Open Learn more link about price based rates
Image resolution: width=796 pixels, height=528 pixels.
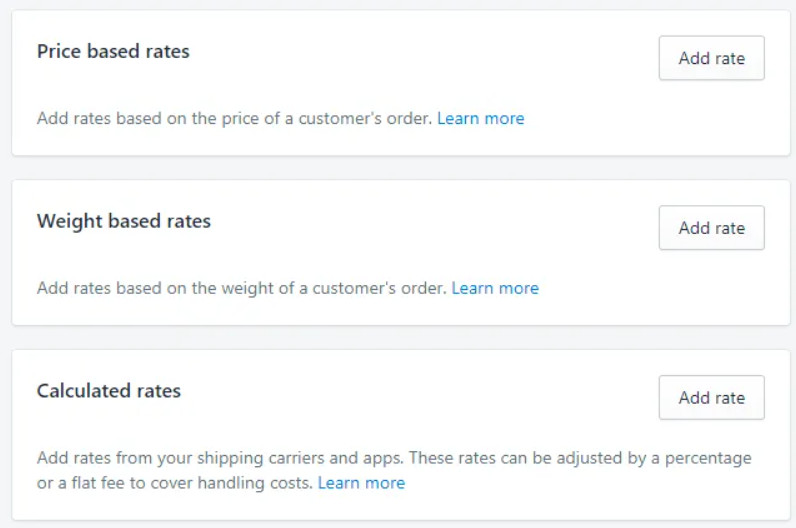(x=480, y=118)
